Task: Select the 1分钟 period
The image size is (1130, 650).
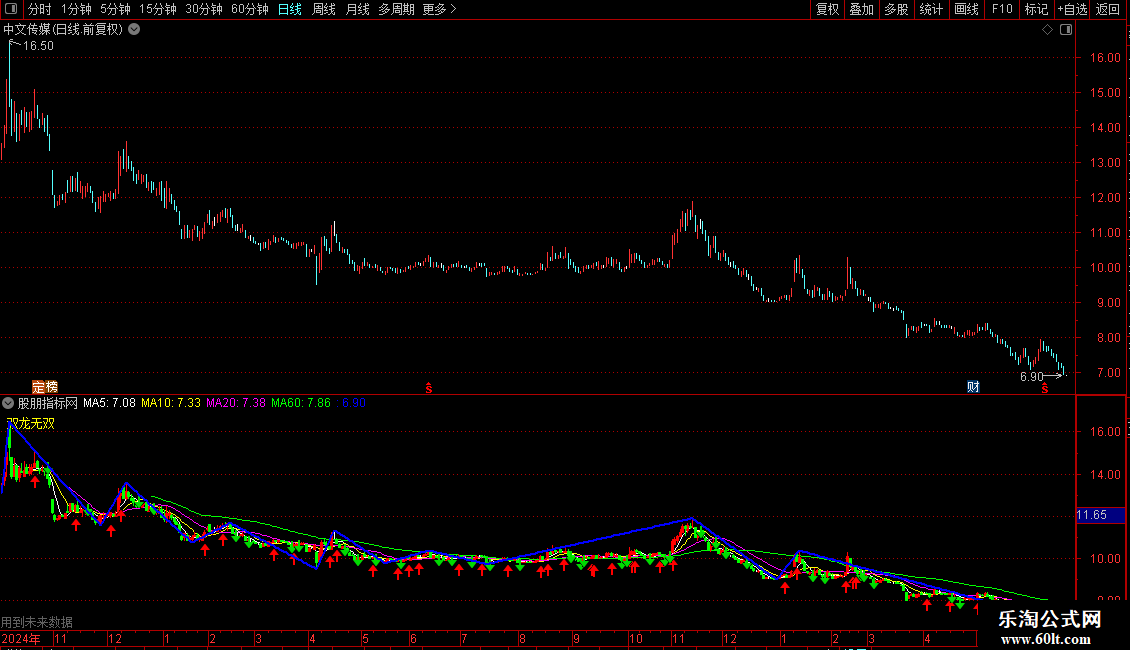Action: (76, 9)
